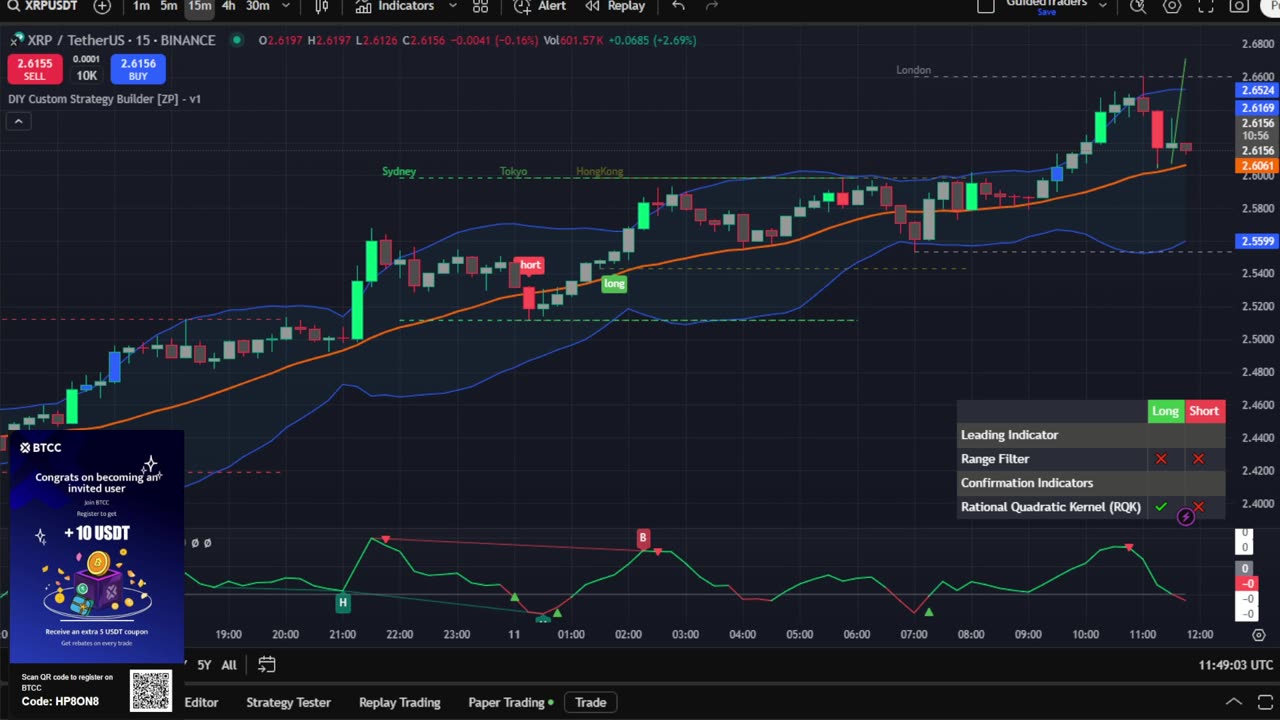This screenshot has height=720, width=1280.
Task: Click the Tokyo session label
Action: pos(513,171)
